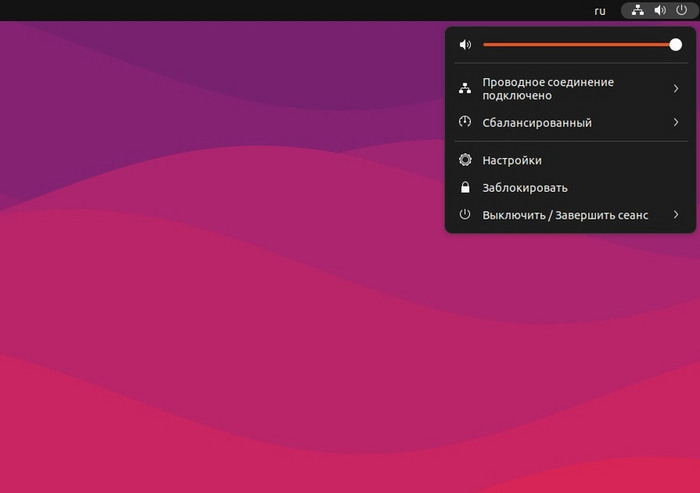Choose Заблокировать to lock the screen
700x493 pixels.
(524, 187)
